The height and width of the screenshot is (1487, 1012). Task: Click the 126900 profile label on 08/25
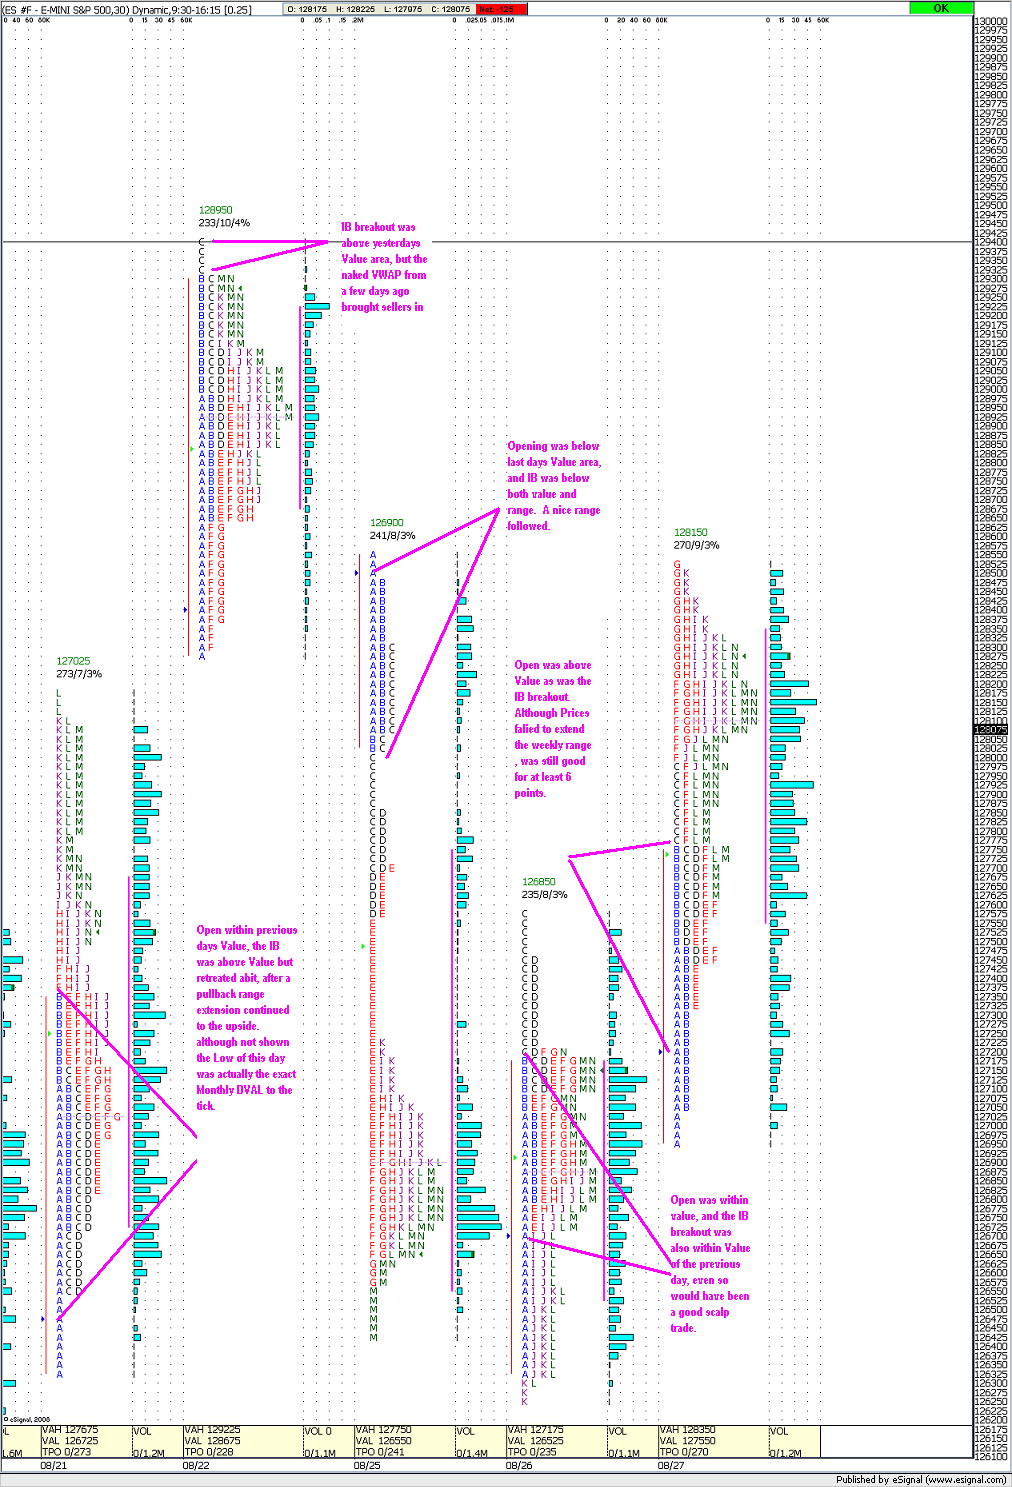[x=387, y=523]
